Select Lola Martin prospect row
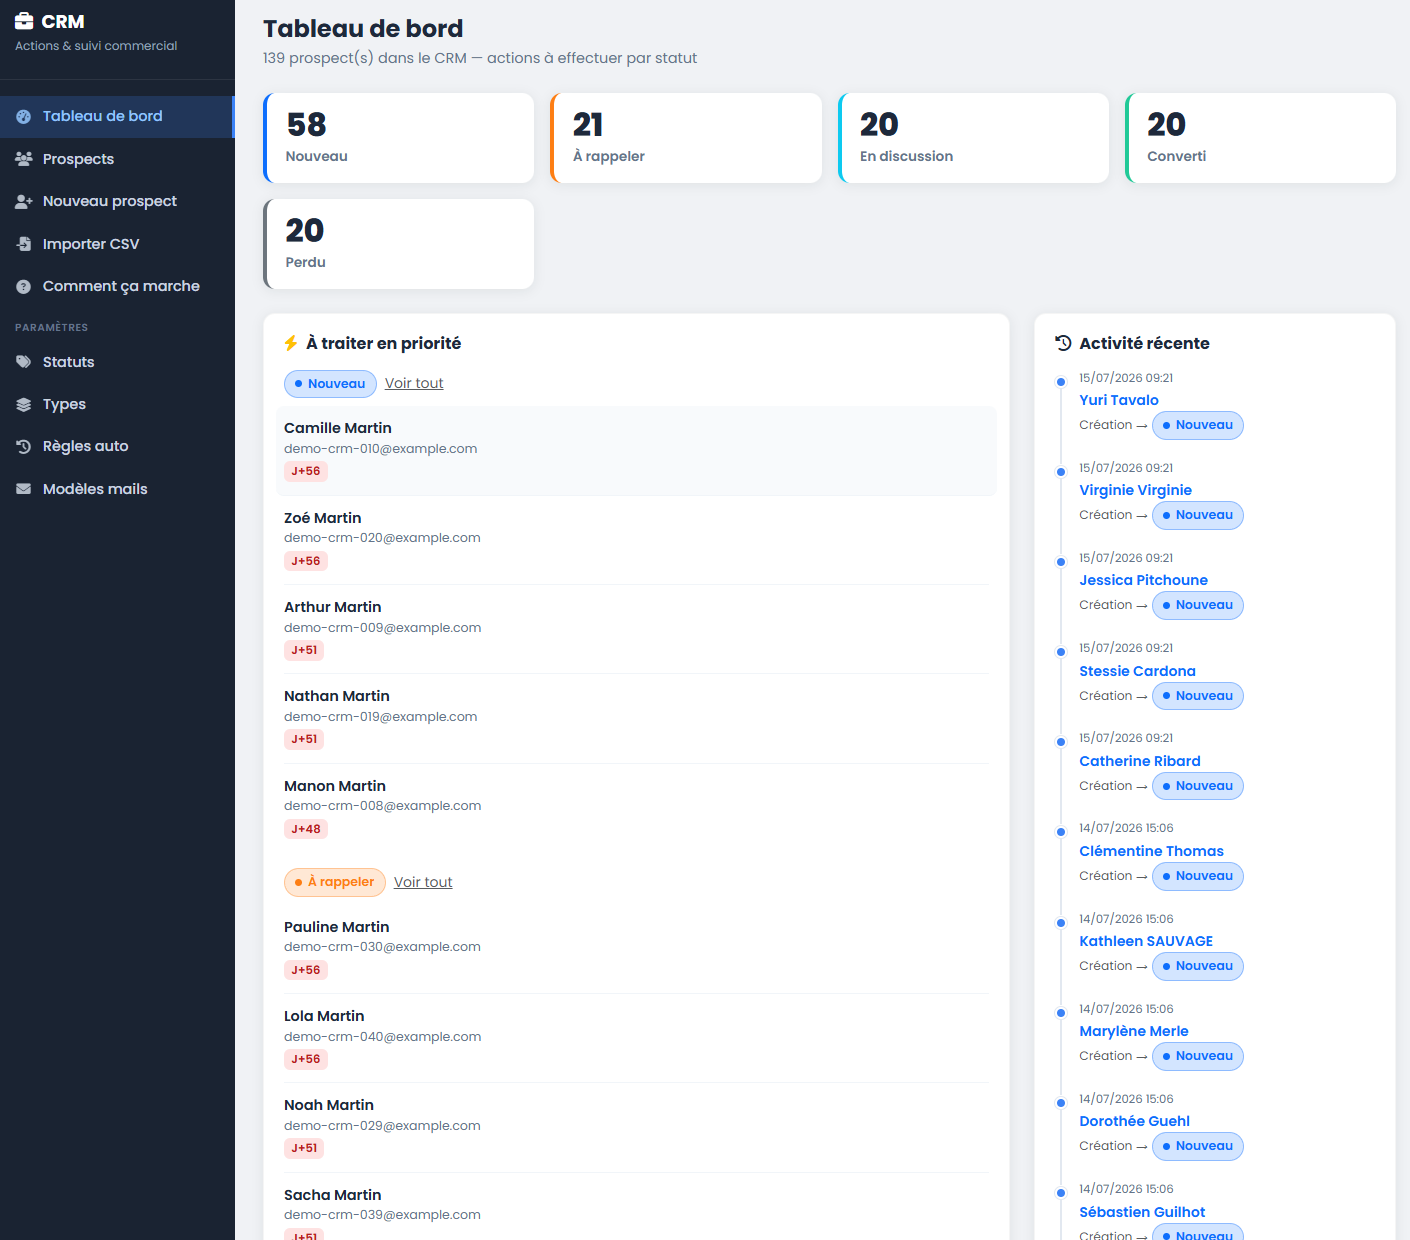Viewport: 1410px width, 1240px height. pos(636,1037)
